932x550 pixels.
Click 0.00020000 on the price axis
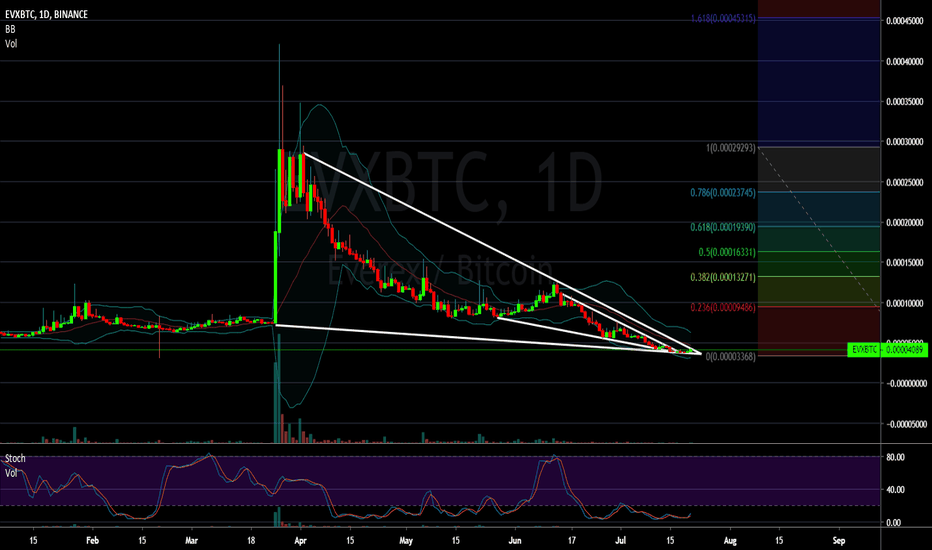[905, 222]
